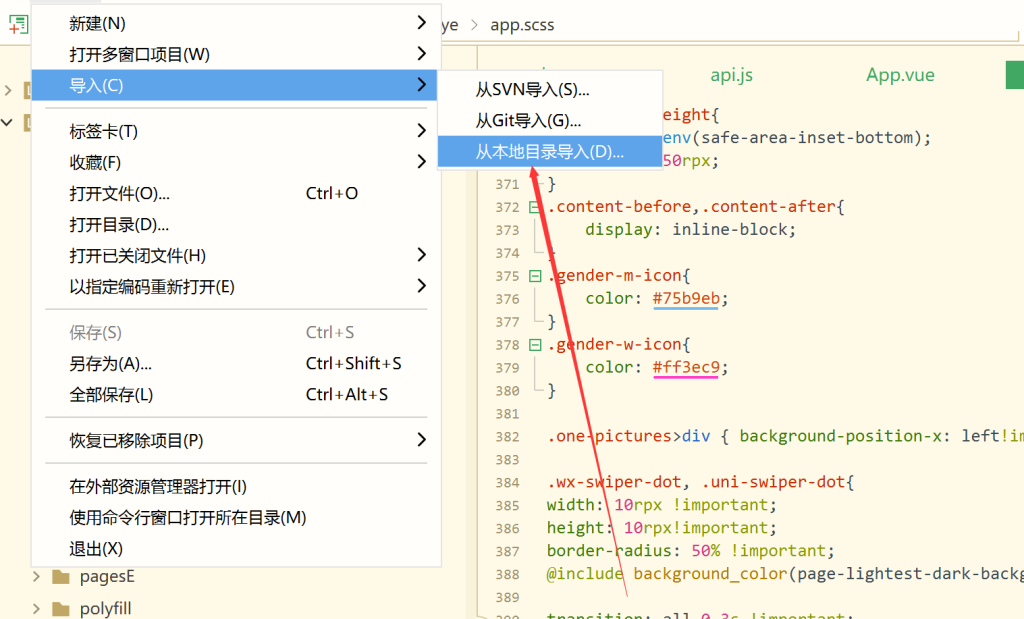Select 从Git导入(G)... menu entry
Screen dimensions: 1024x619
(x=528, y=121)
